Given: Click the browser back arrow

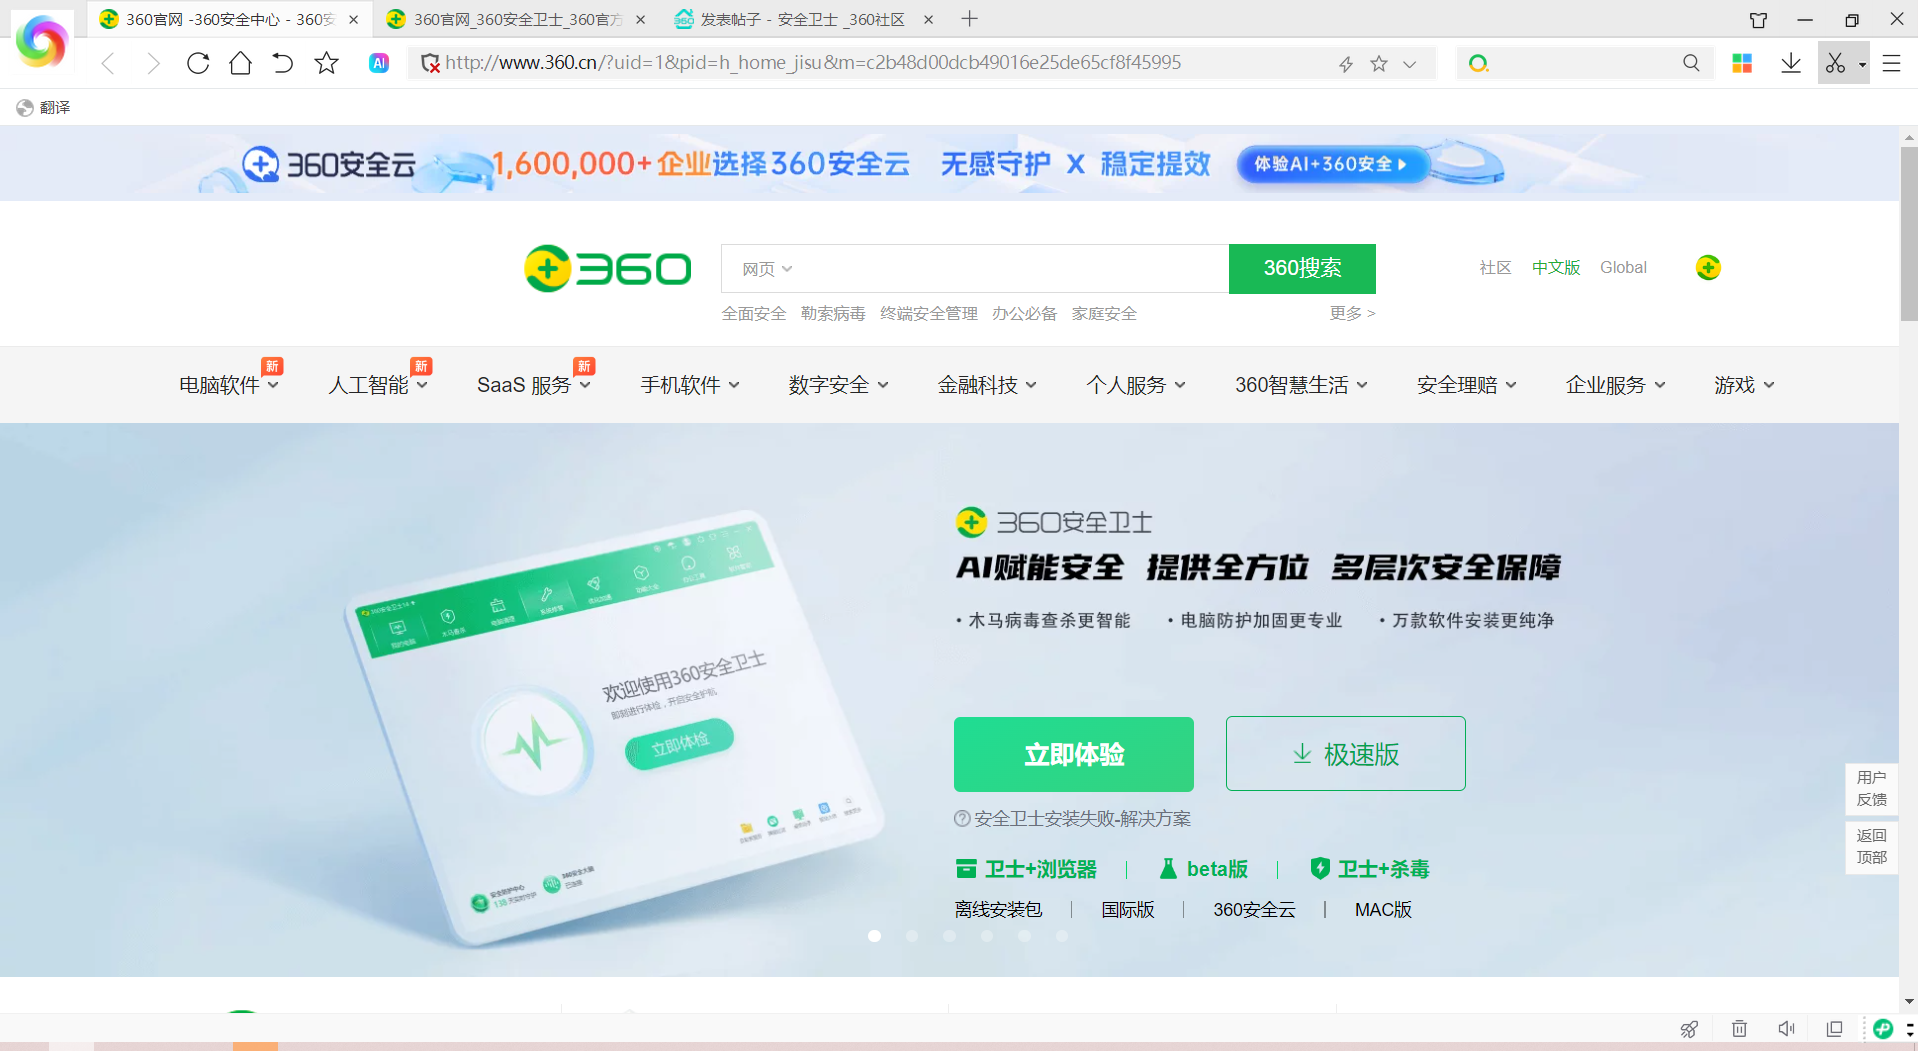Looking at the screenshot, I should pyautogui.click(x=108, y=64).
